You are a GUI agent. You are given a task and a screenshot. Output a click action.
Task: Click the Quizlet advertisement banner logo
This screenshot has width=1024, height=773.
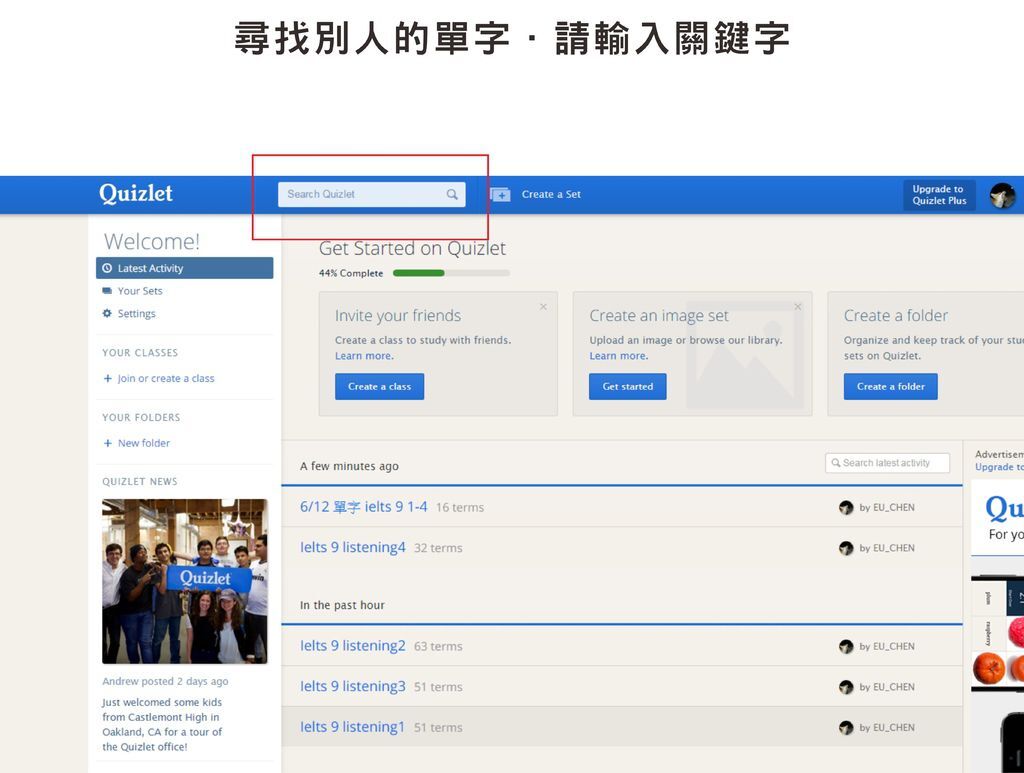1004,509
